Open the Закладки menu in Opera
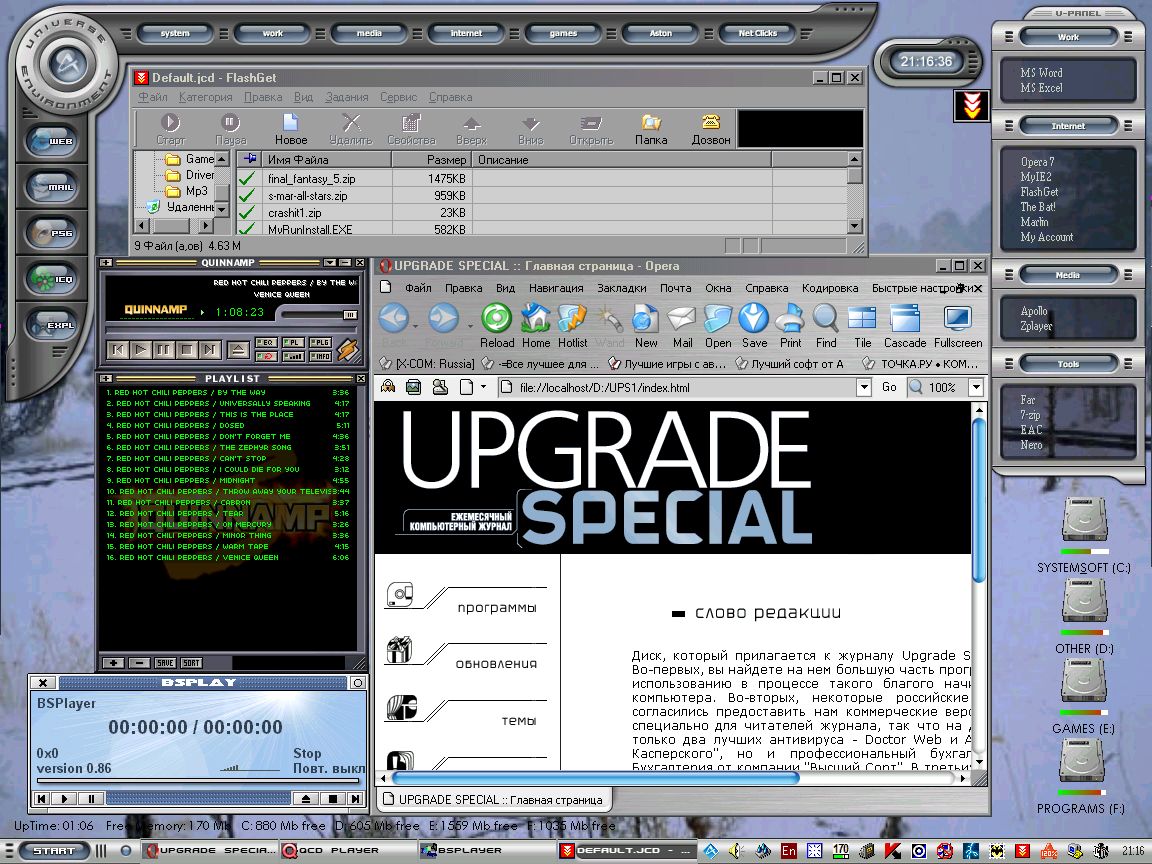 [x=621, y=288]
